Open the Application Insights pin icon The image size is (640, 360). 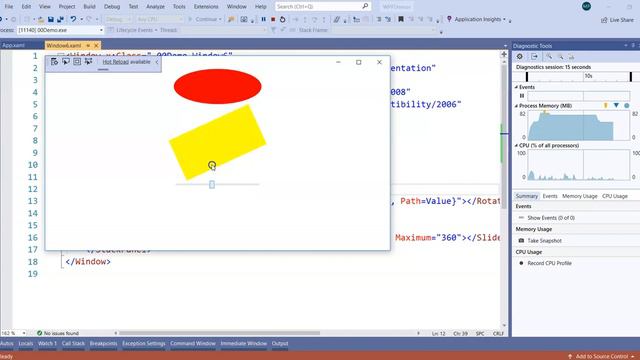[x=449, y=19]
